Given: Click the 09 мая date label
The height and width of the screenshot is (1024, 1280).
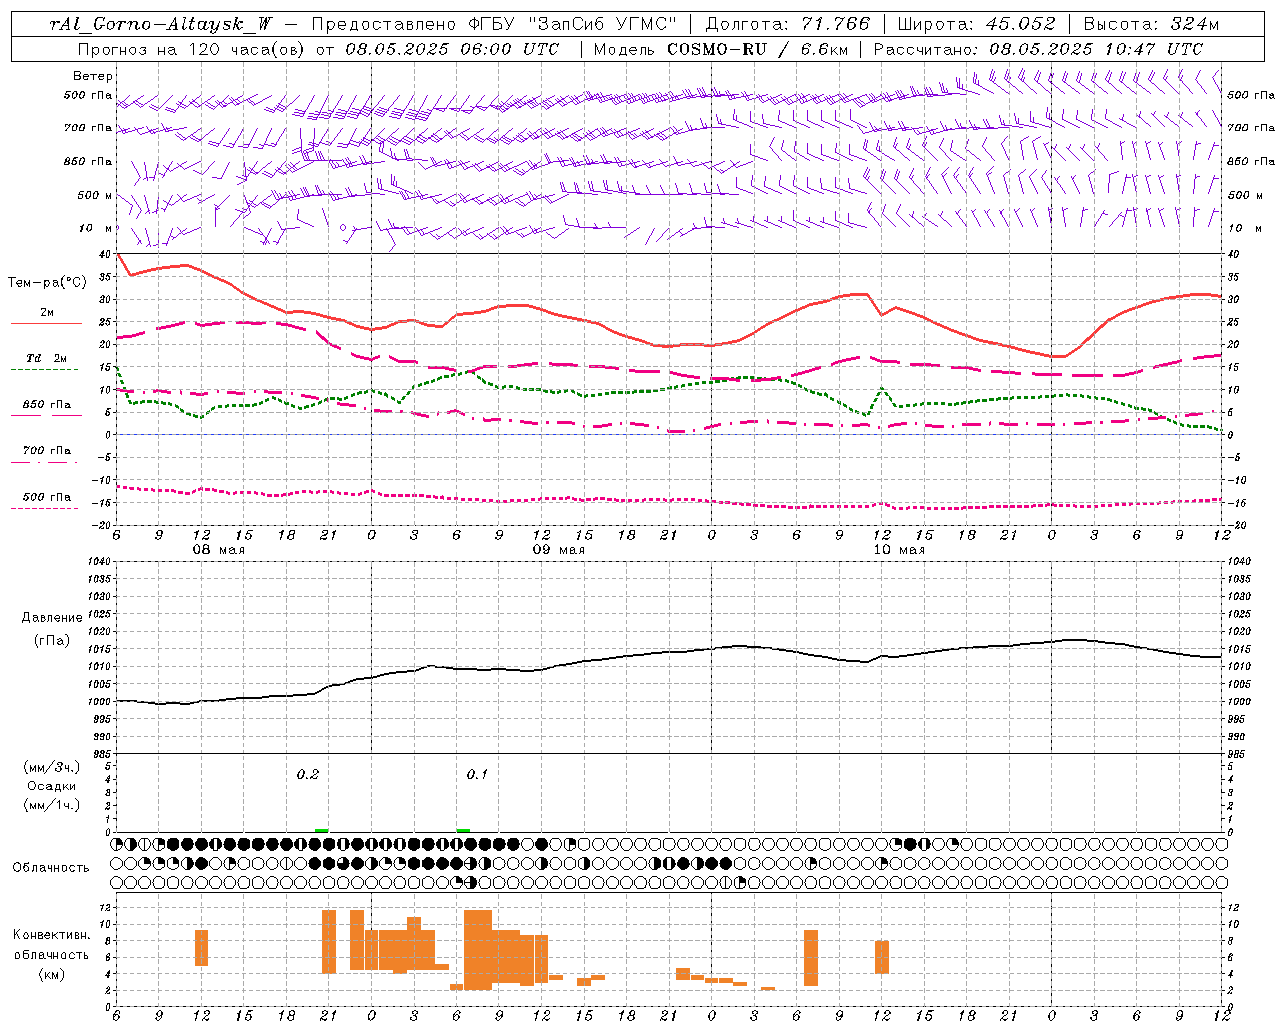Looking at the screenshot, I should pyautogui.click(x=558, y=550).
